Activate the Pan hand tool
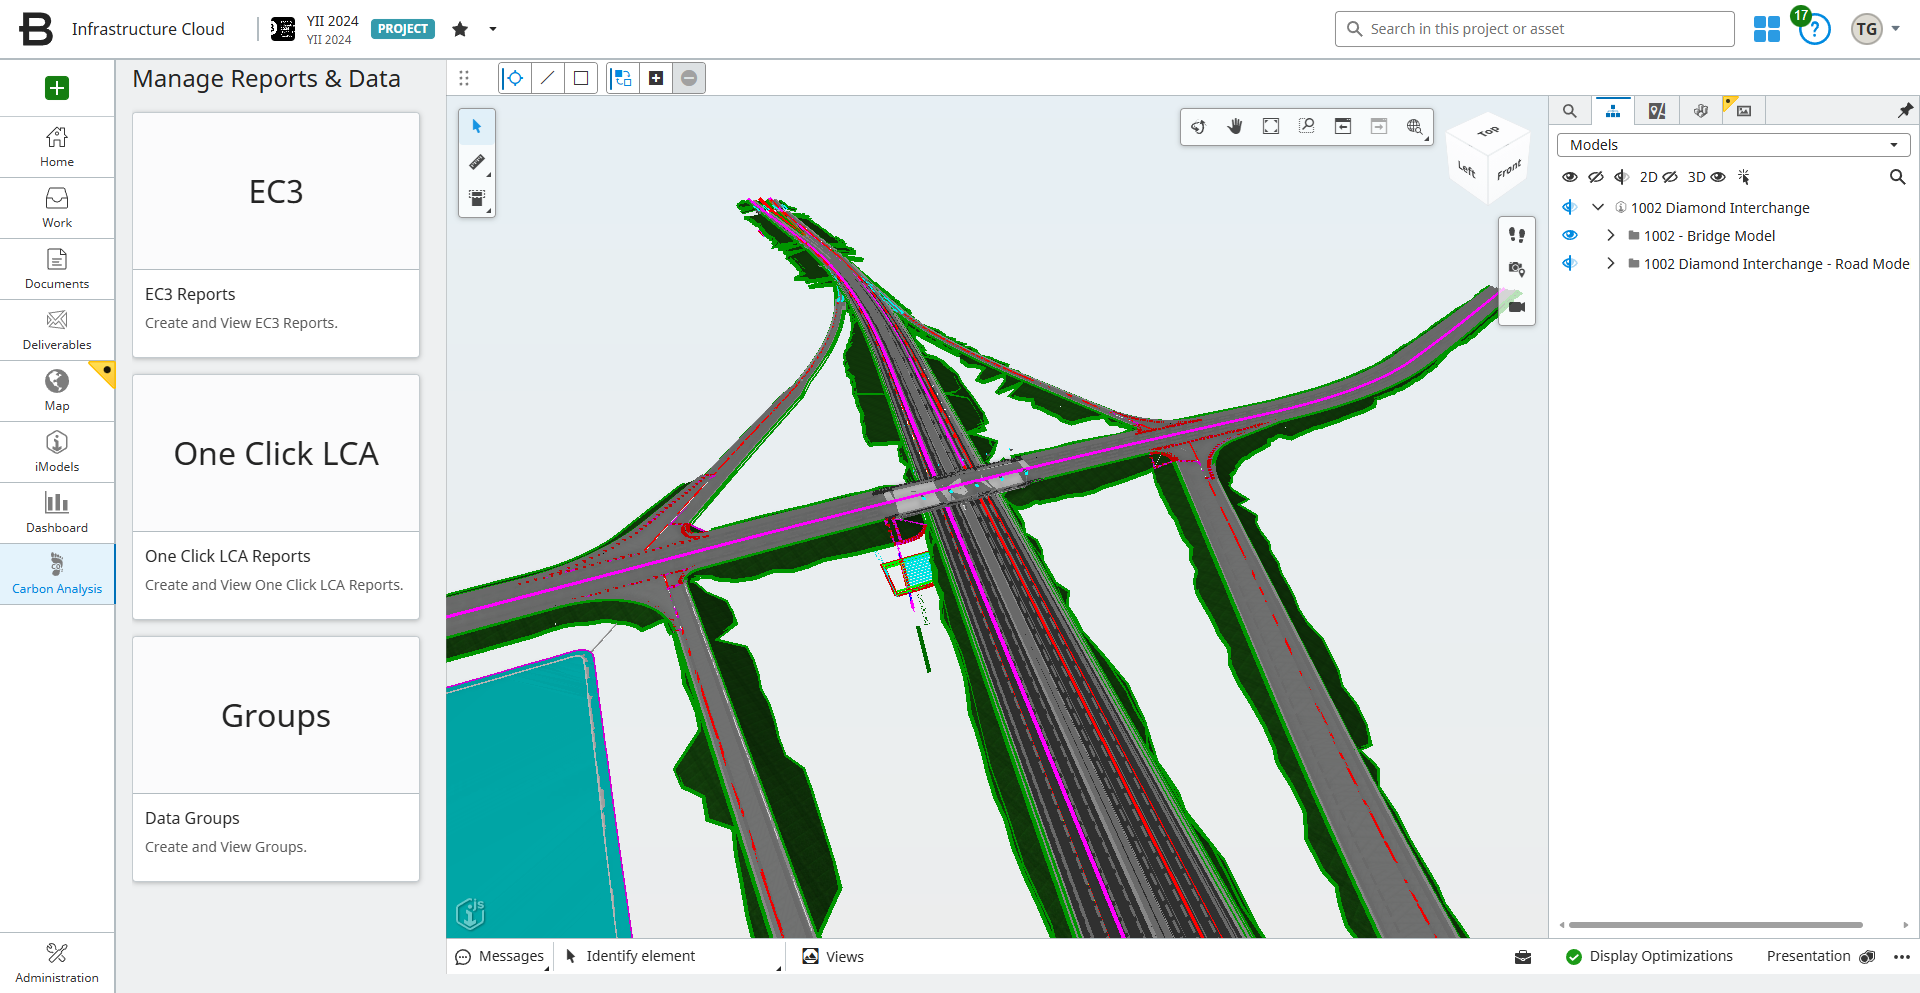This screenshot has width=1920, height=993. point(1235,126)
